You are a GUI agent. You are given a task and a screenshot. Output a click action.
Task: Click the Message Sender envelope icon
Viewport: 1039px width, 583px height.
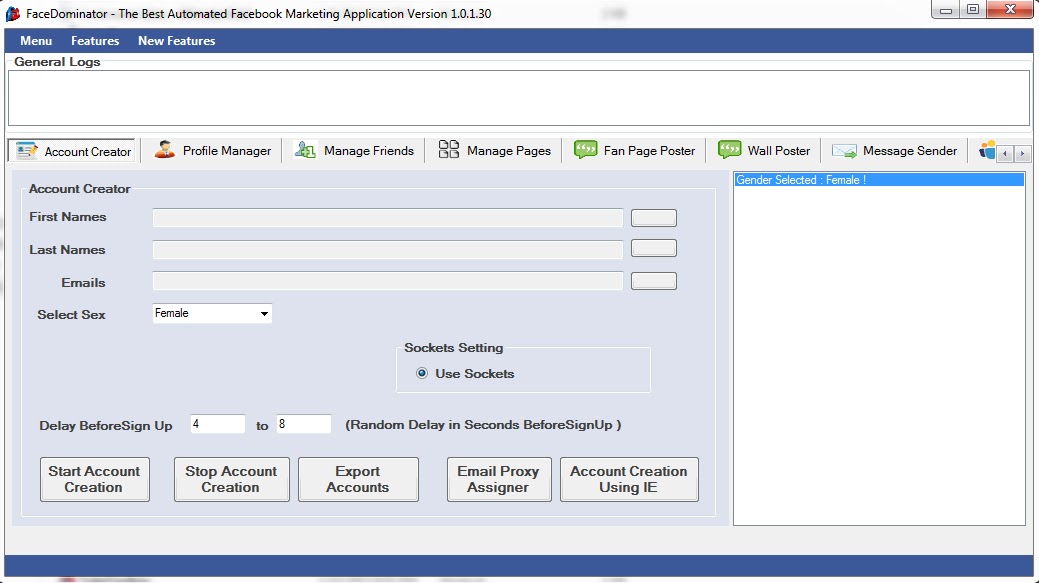tap(844, 150)
